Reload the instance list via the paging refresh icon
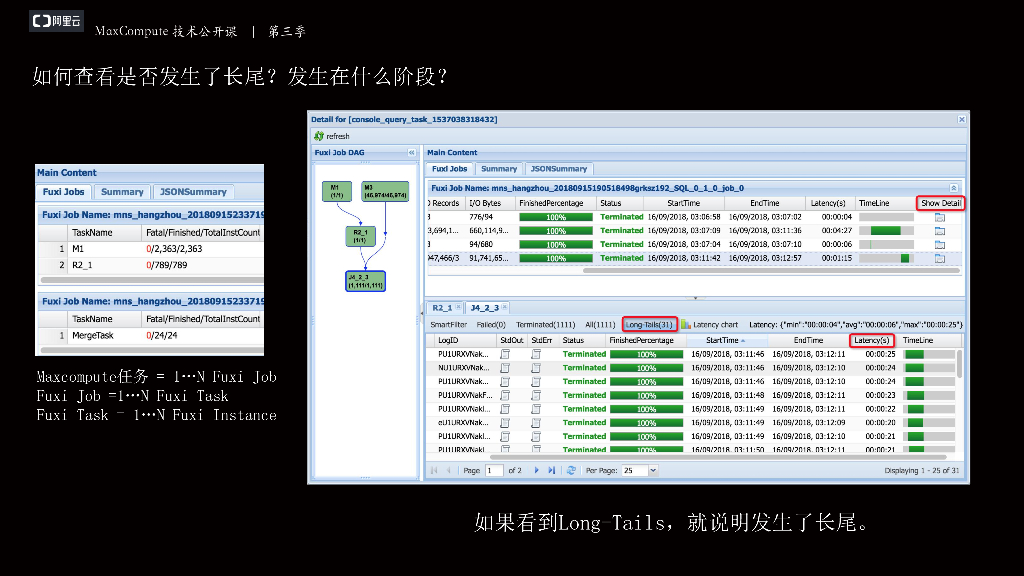The image size is (1024, 576). coord(571,470)
